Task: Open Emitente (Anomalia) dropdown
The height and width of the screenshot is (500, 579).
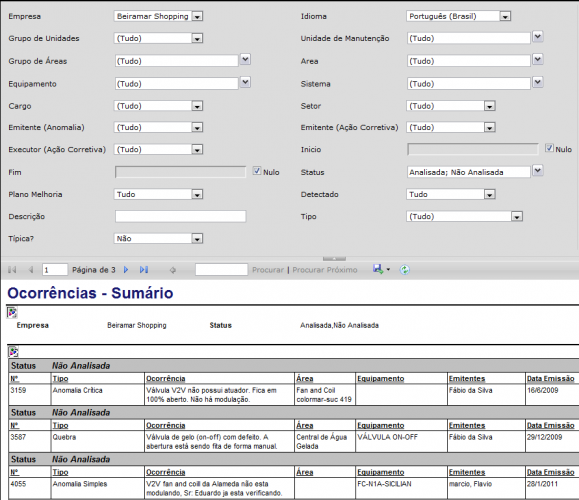Action: pos(197,128)
